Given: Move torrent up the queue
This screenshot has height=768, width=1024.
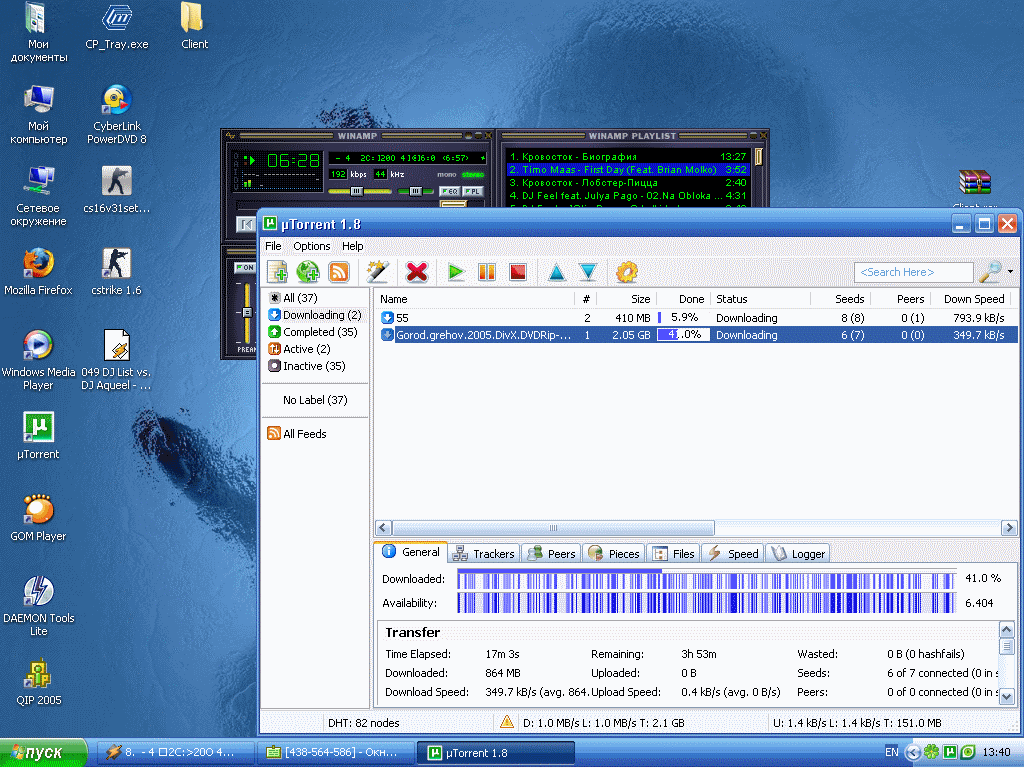Looking at the screenshot, I should 556,272.
